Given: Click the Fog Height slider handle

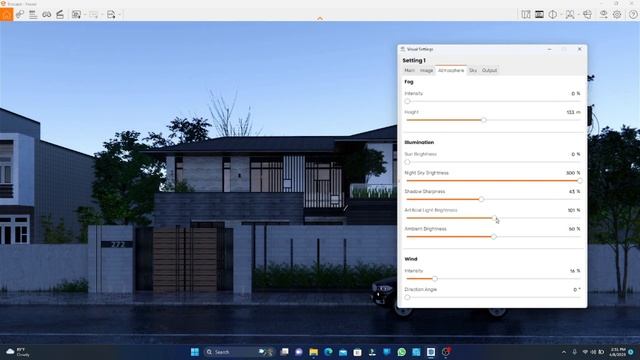Looking at the screenshot, I should 484,120.
